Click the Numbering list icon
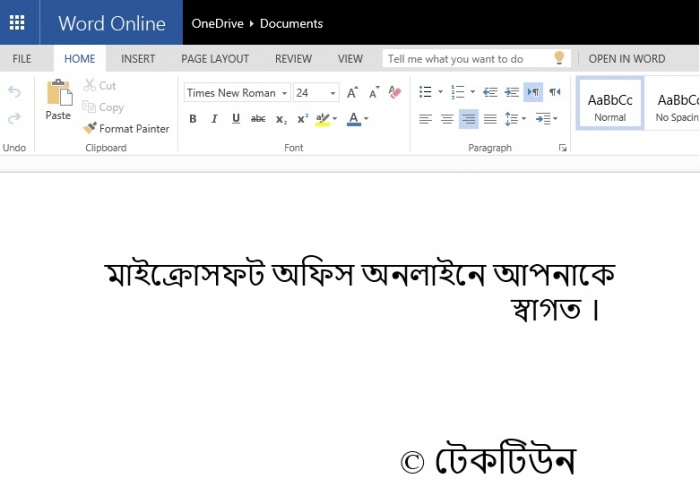Image resolution: width=700 pixels, height=504 pixels. pyautogui.click(x=458, y=92)
